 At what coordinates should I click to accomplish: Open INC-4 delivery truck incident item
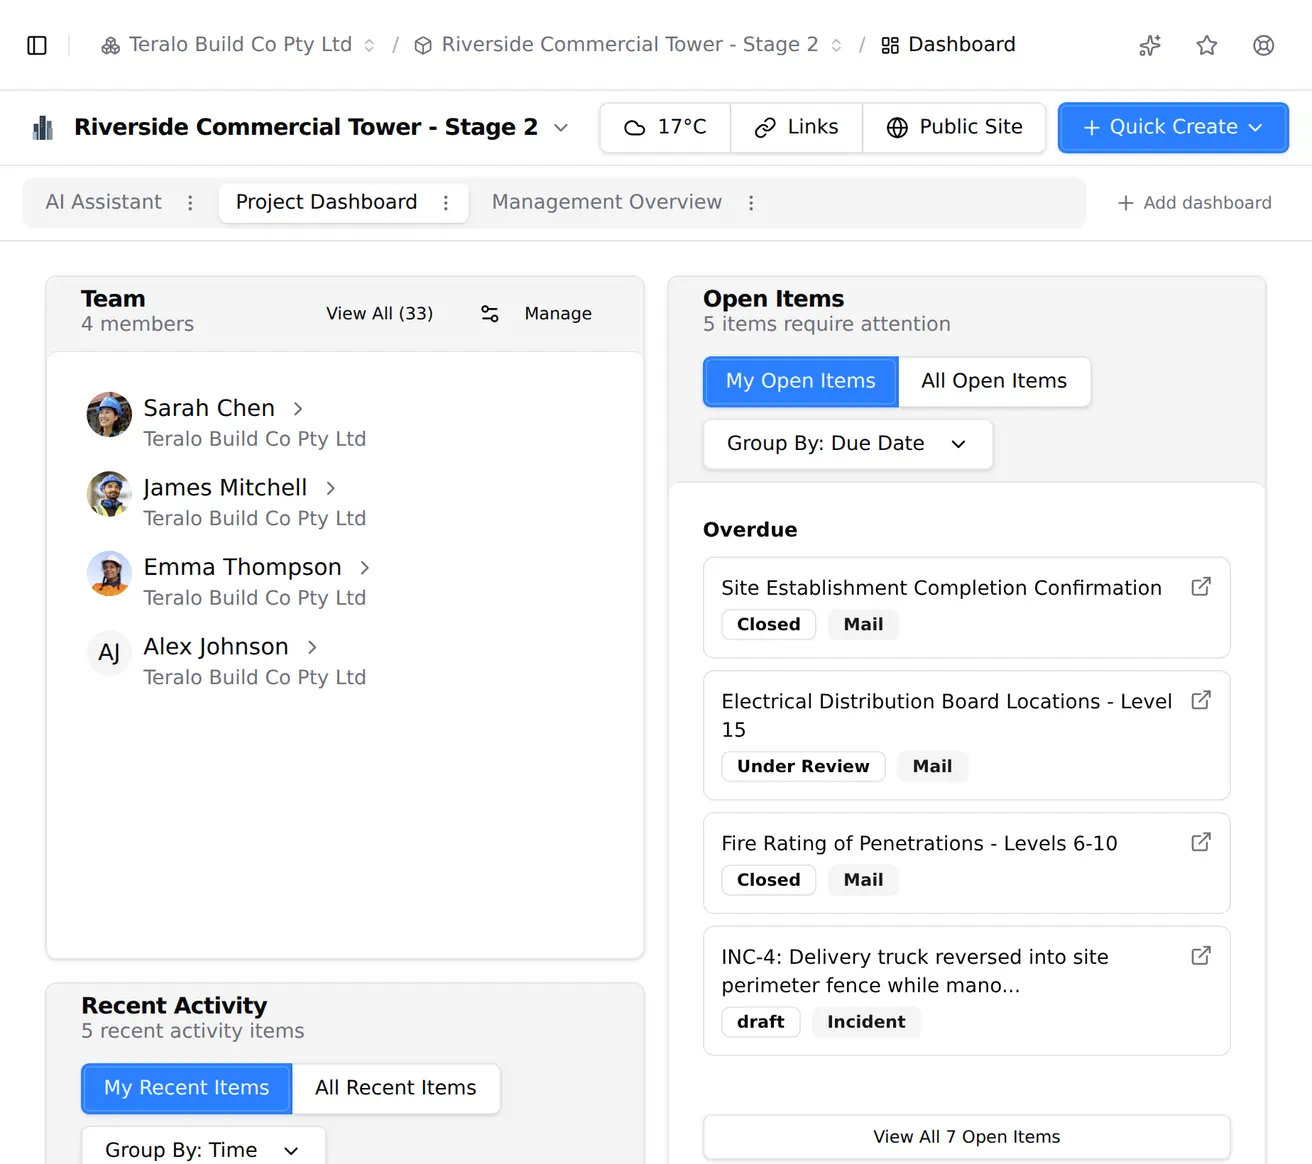(x=915, y=971)
